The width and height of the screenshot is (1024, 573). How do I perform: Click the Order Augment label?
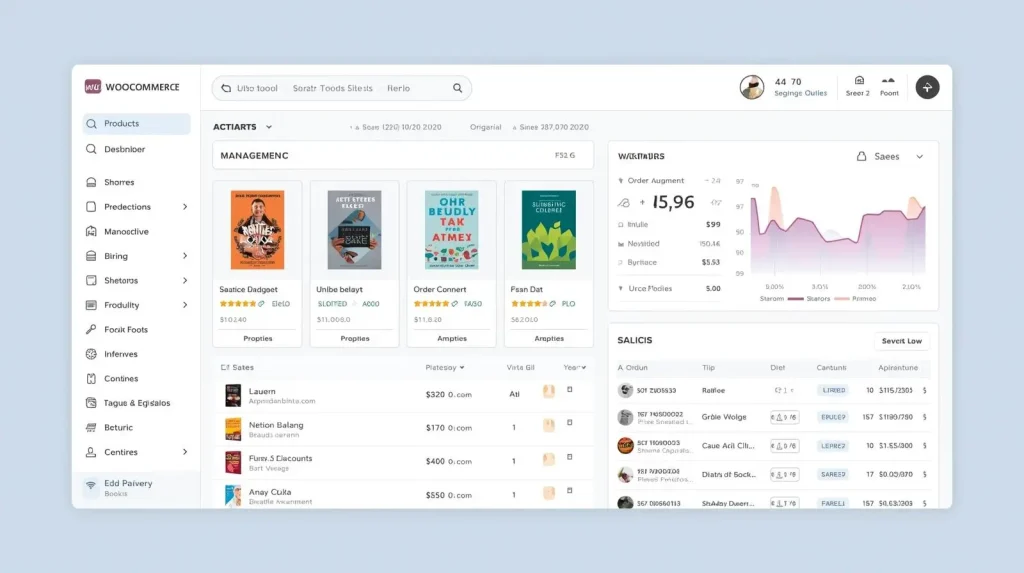(656, 180)
